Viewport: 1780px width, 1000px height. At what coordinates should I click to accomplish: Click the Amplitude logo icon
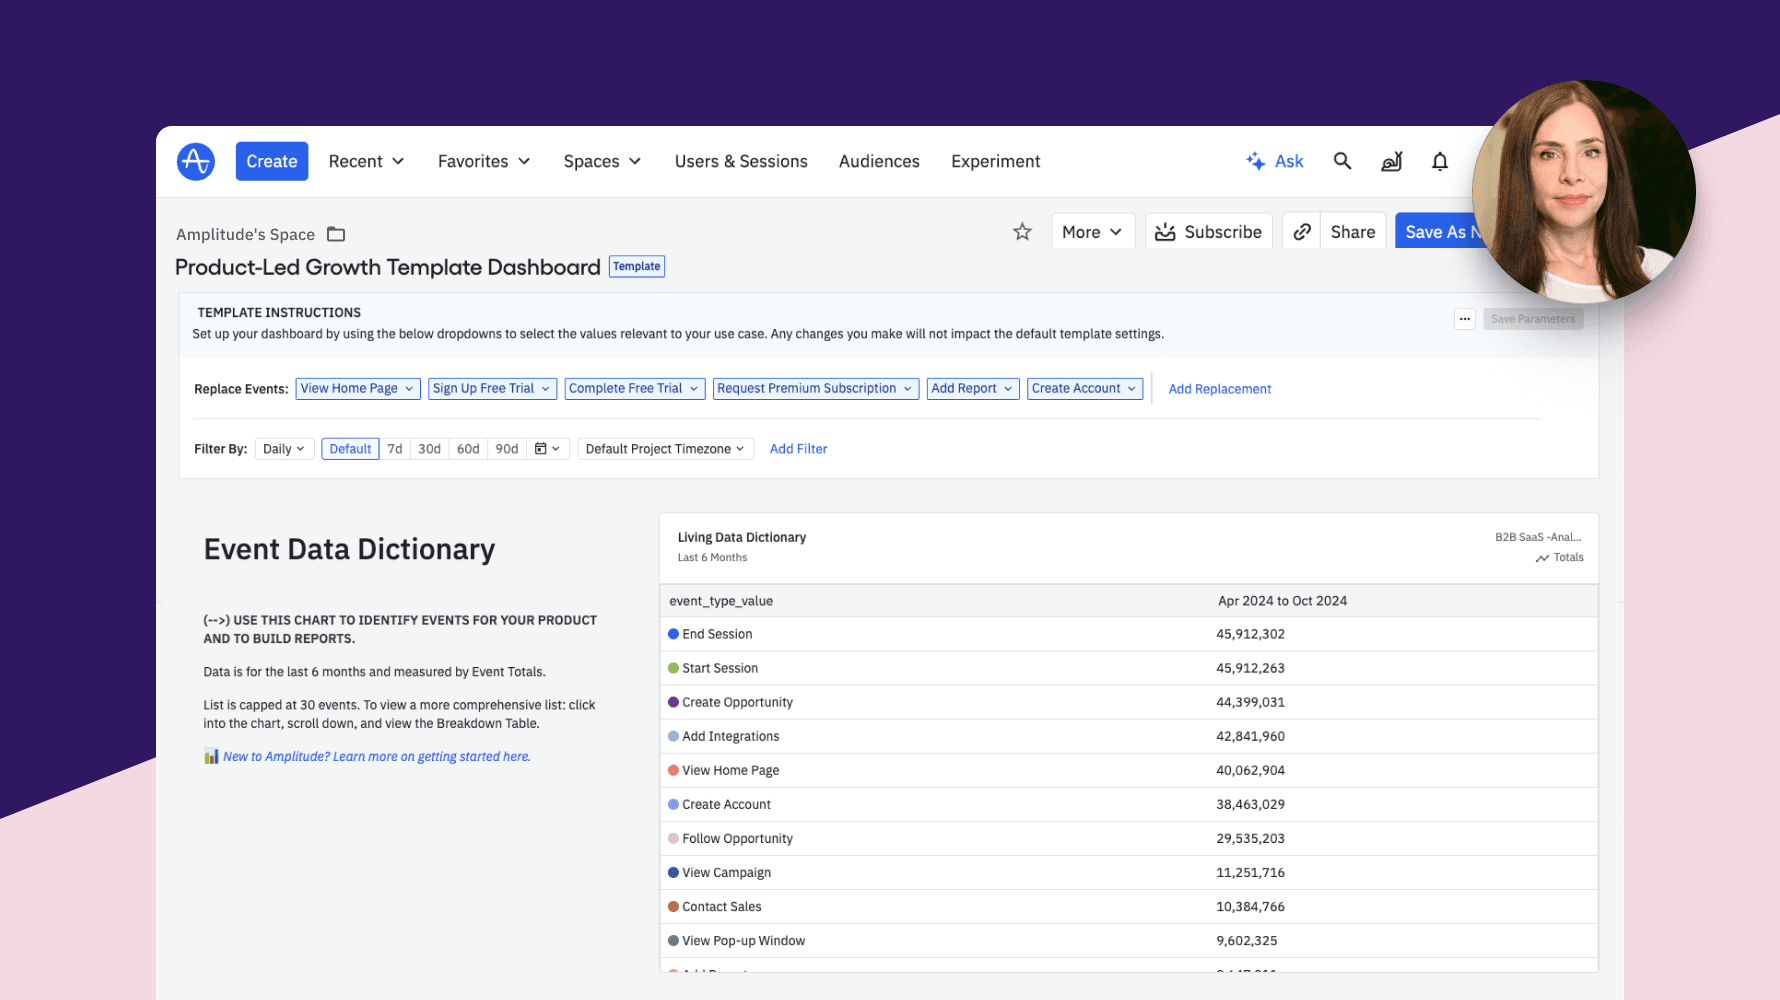pyautogui.click(x=196, y=161)
